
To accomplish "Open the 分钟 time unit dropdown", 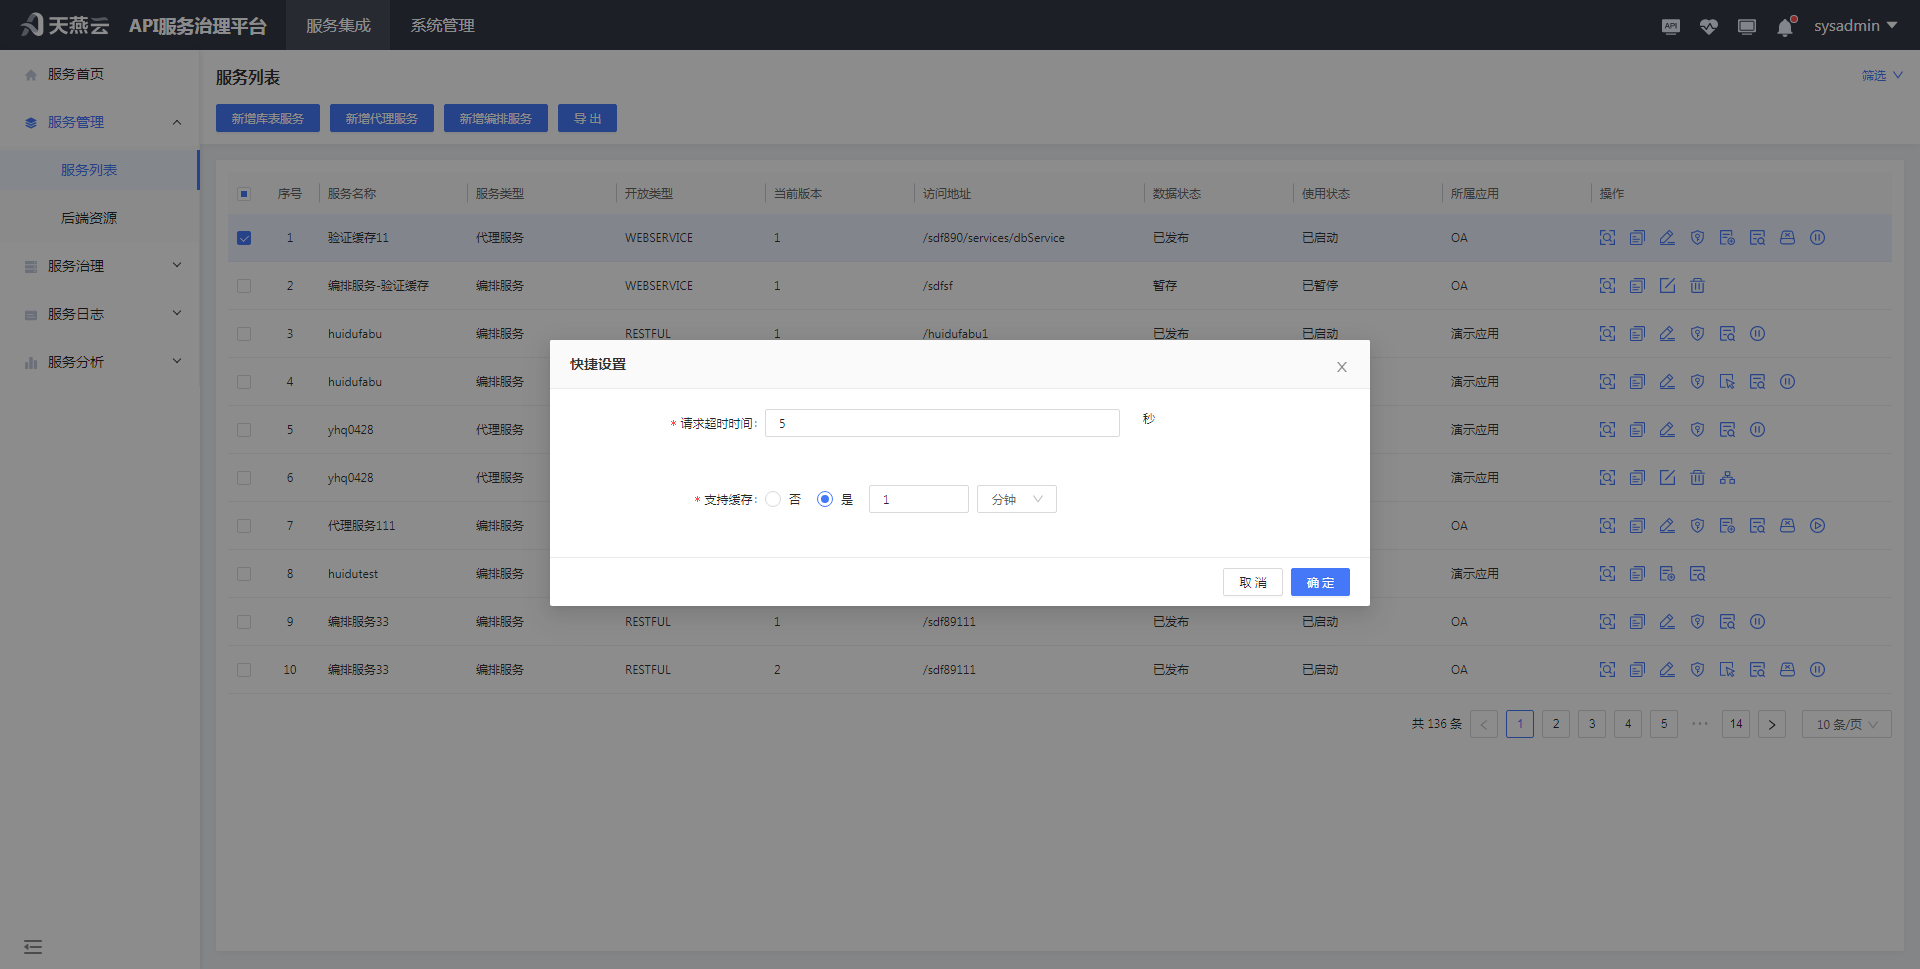I will click(1016, 499).
